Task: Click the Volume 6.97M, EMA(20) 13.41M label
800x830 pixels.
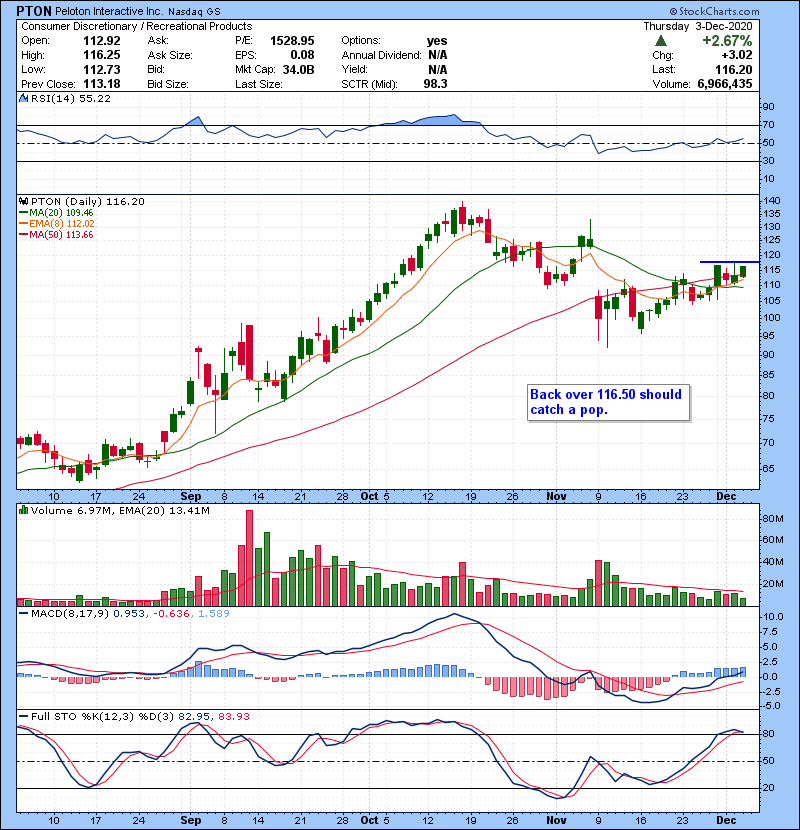Action: click(120, 510)
